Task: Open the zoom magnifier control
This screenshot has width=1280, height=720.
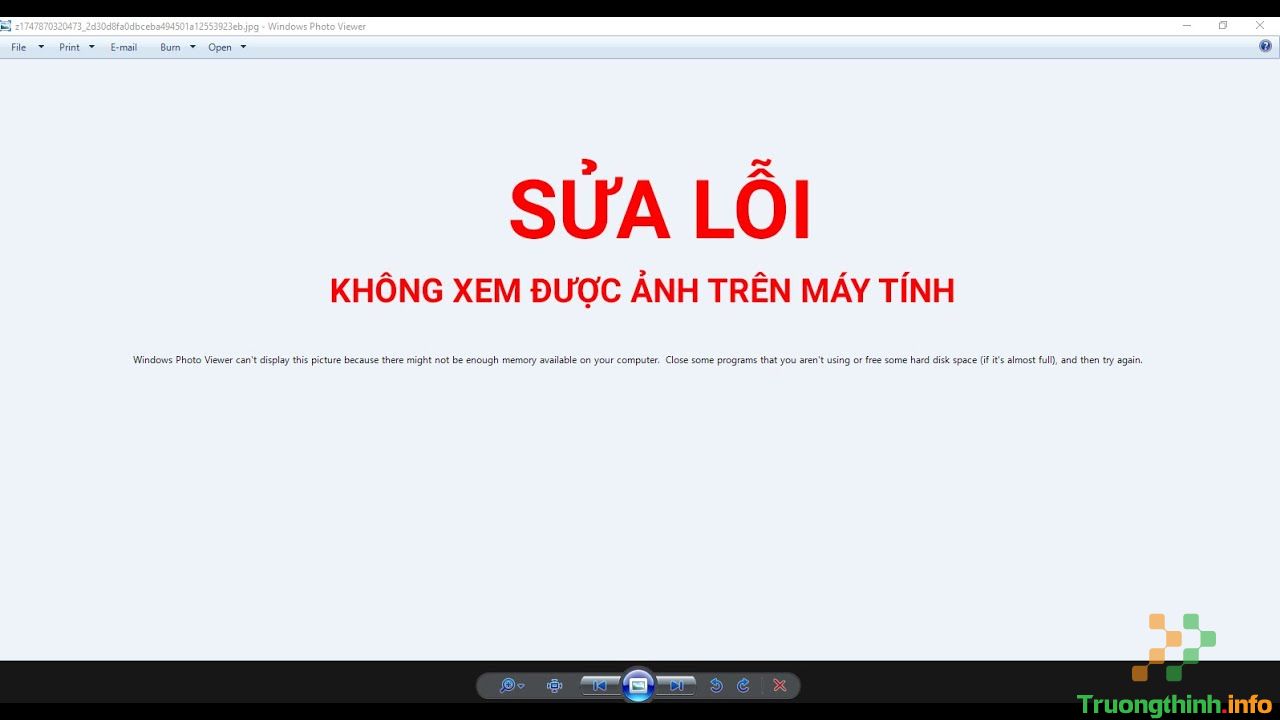Action: click(511, 685)
